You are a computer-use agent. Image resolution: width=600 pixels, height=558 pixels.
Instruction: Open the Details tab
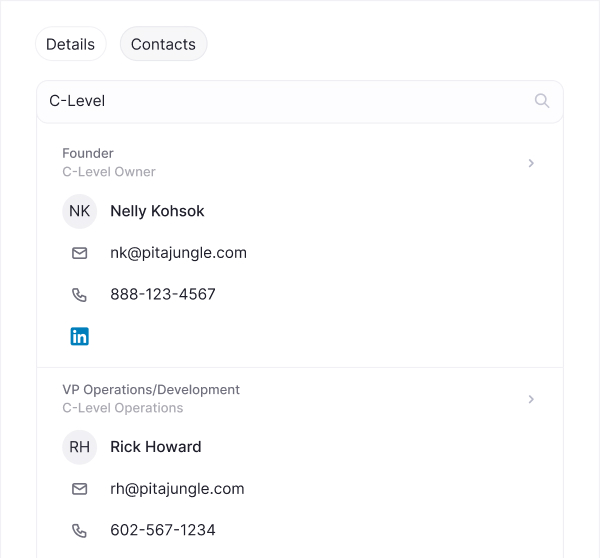70,44
